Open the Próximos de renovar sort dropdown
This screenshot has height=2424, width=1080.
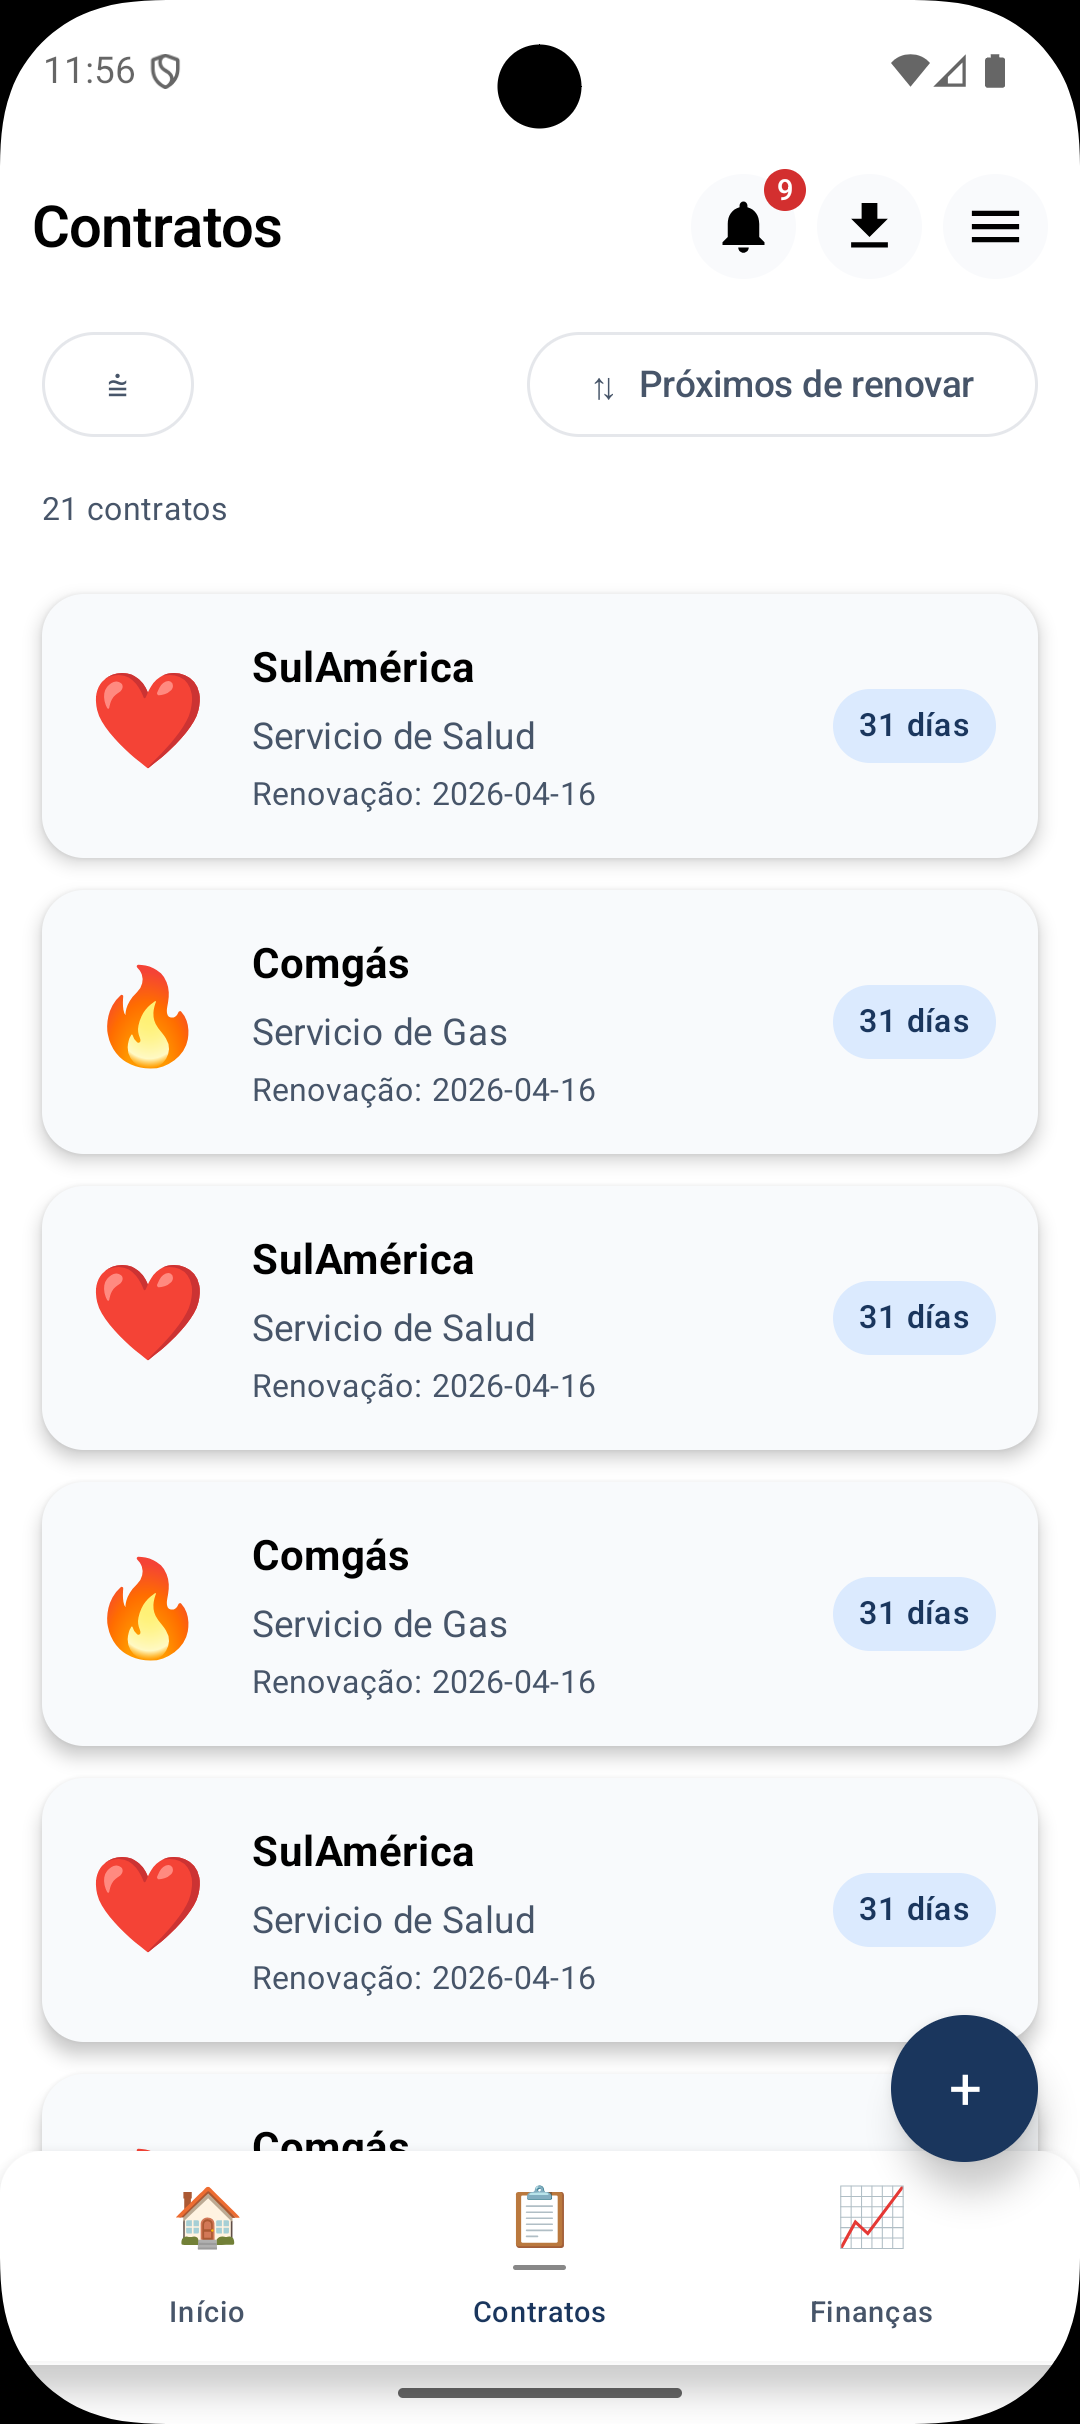coord(782,385)
